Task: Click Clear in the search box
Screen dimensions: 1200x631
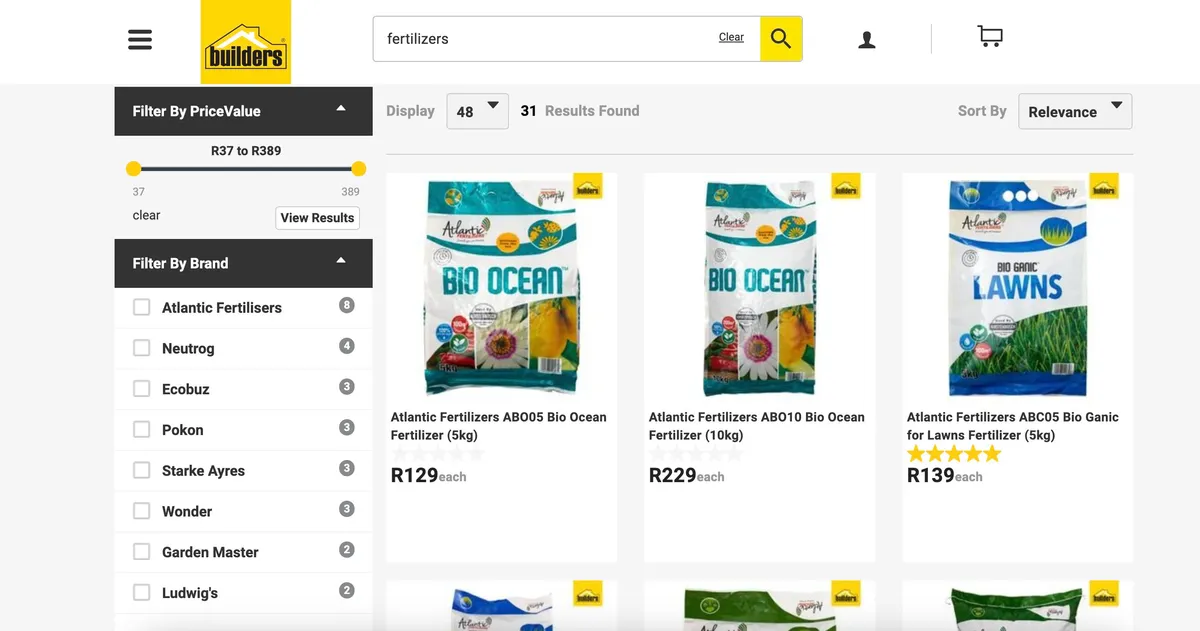Action: point(731,38)
